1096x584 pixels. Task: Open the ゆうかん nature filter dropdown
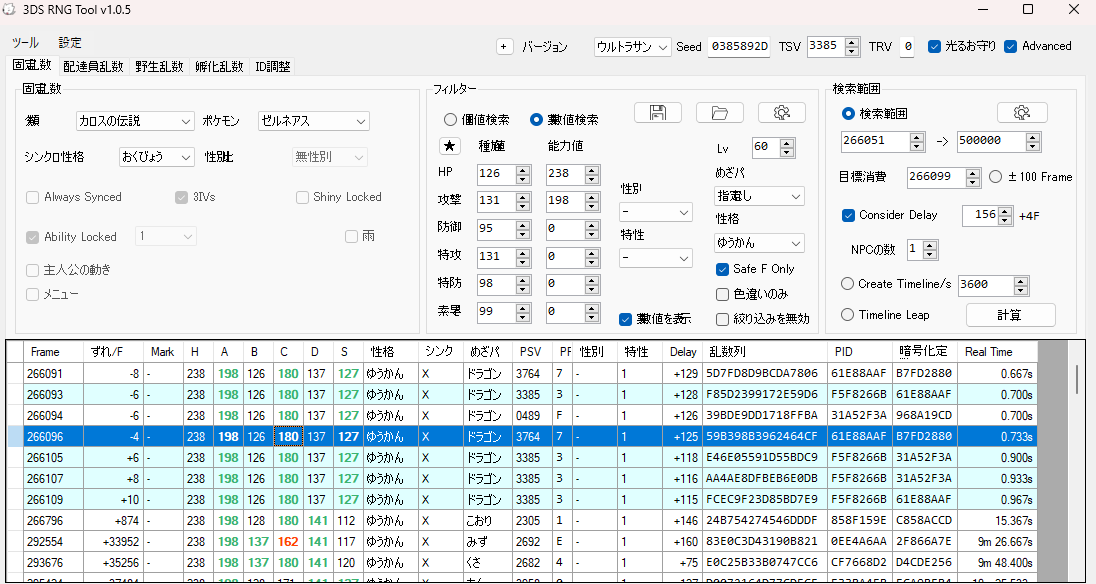[759, 243]
